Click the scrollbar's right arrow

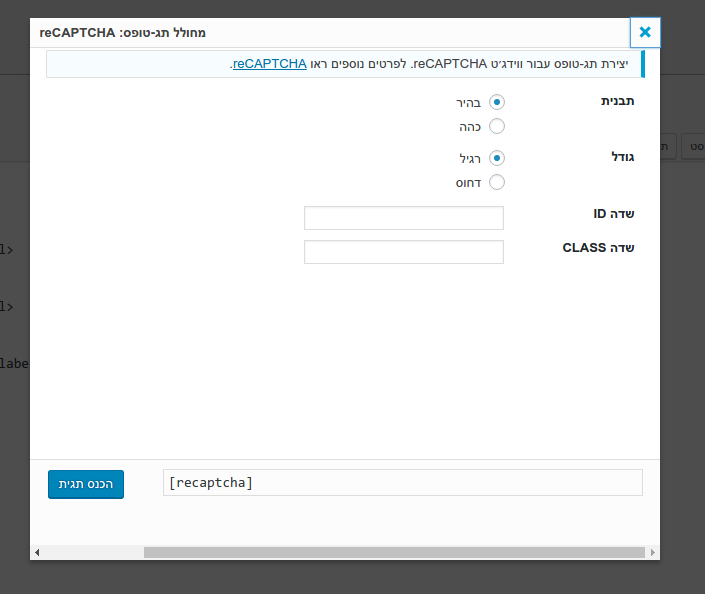(652, 552)
